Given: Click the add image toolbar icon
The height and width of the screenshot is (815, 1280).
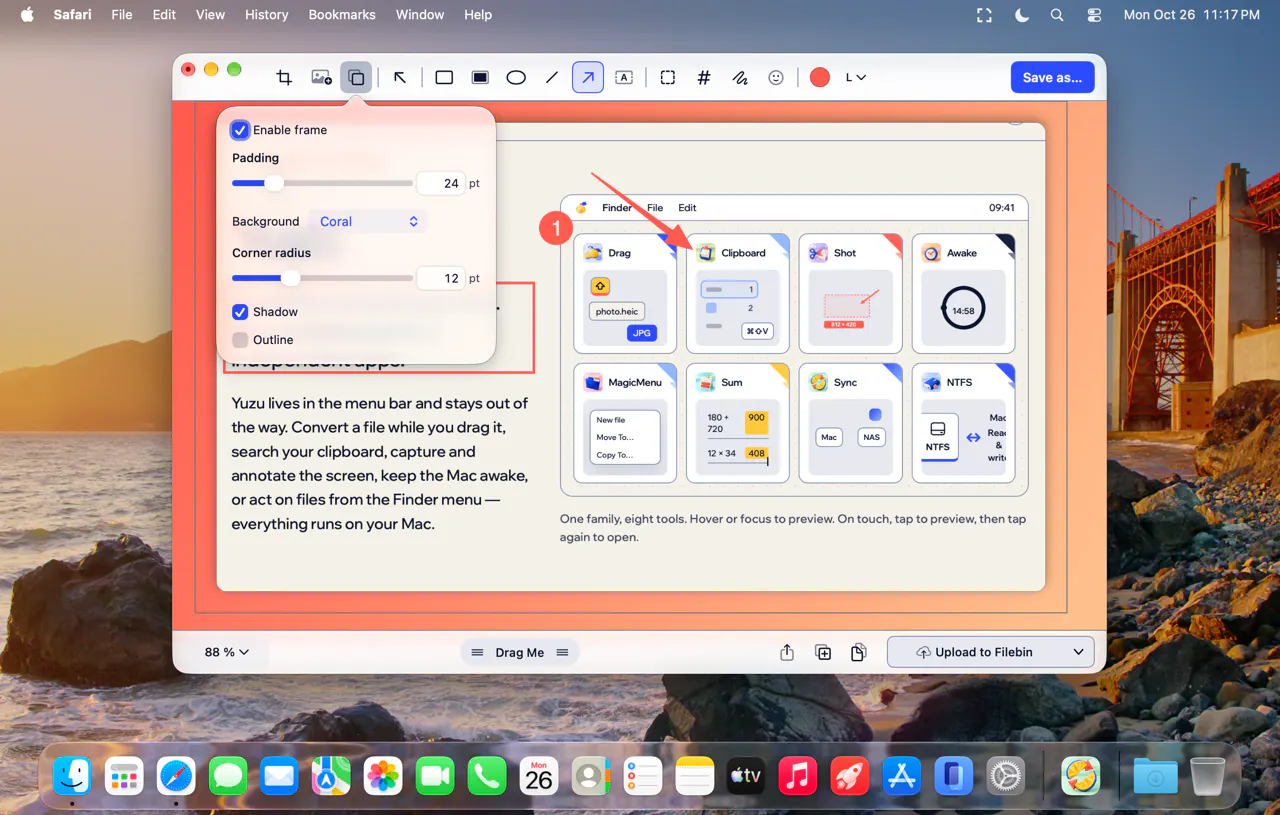Looking at the screenshot, I should coord(321,77).
